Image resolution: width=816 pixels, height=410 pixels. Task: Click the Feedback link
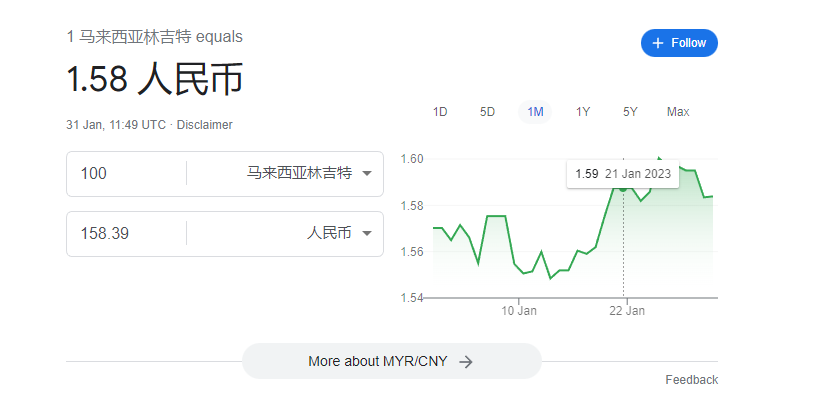pos(691,380)
